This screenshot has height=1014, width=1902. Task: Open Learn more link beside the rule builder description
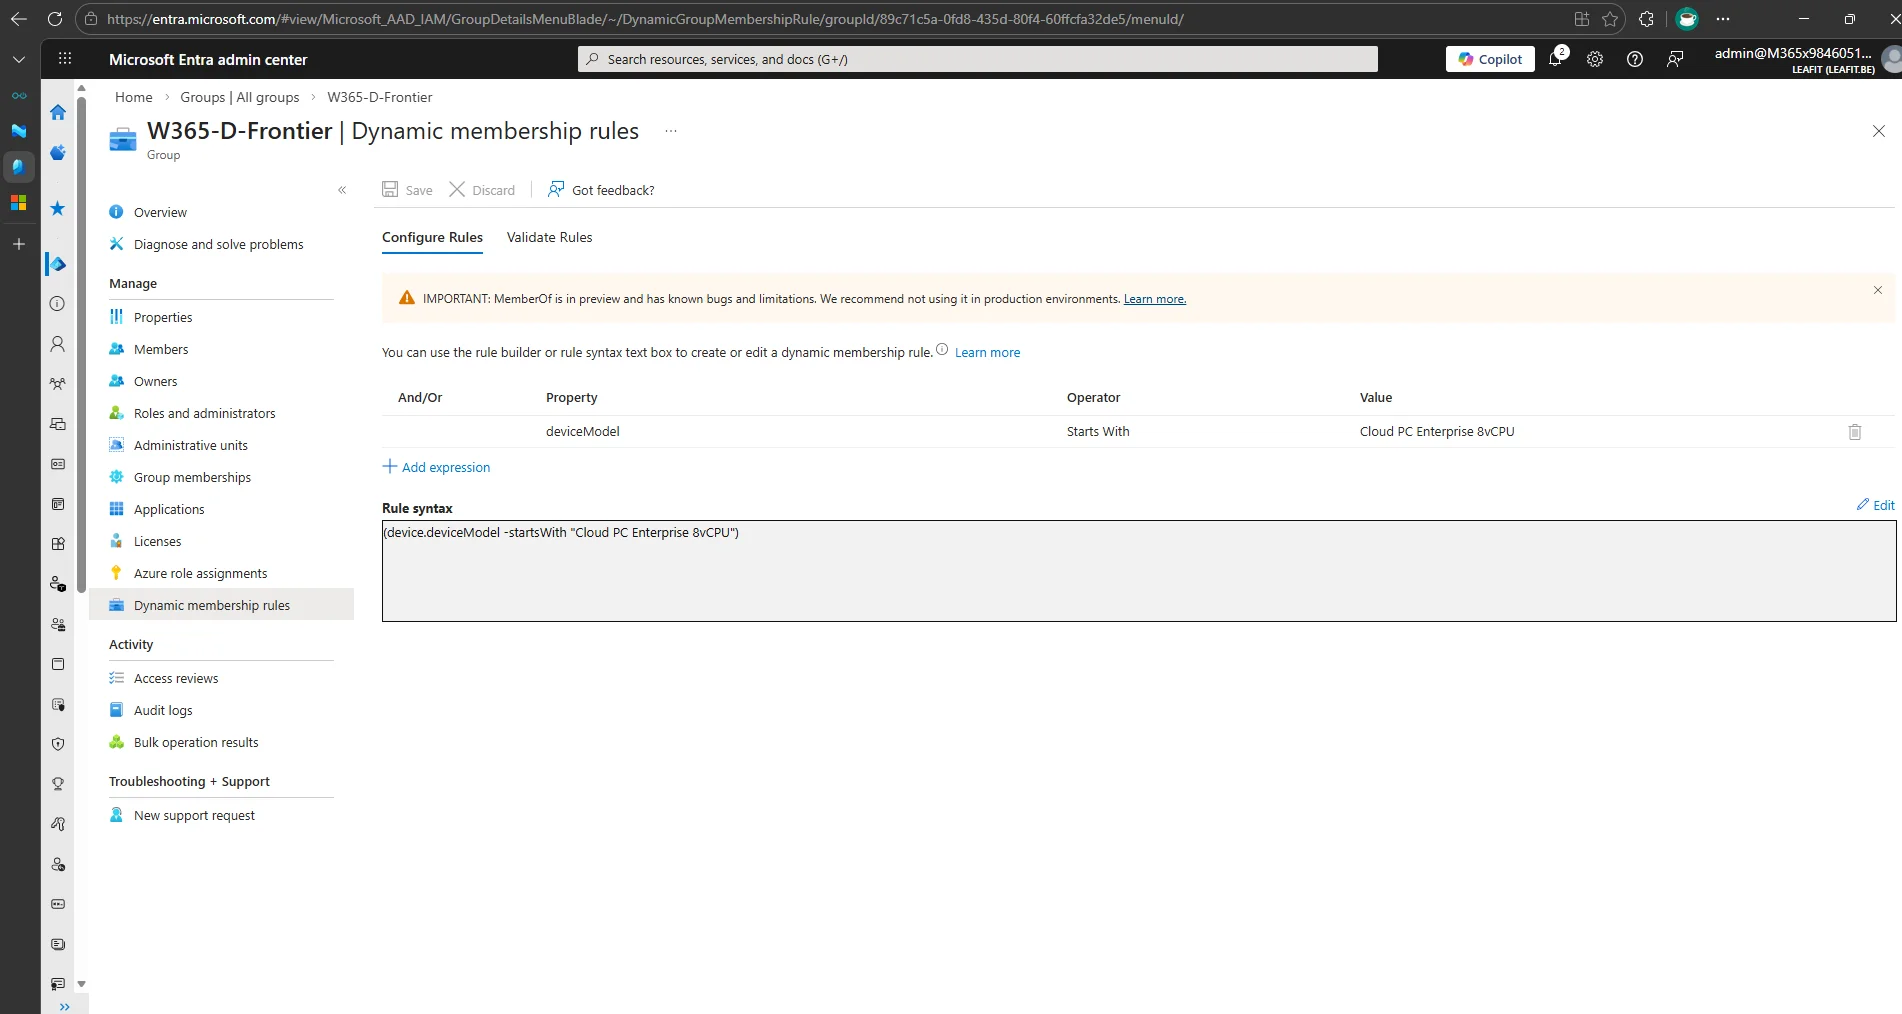[988, 352]
